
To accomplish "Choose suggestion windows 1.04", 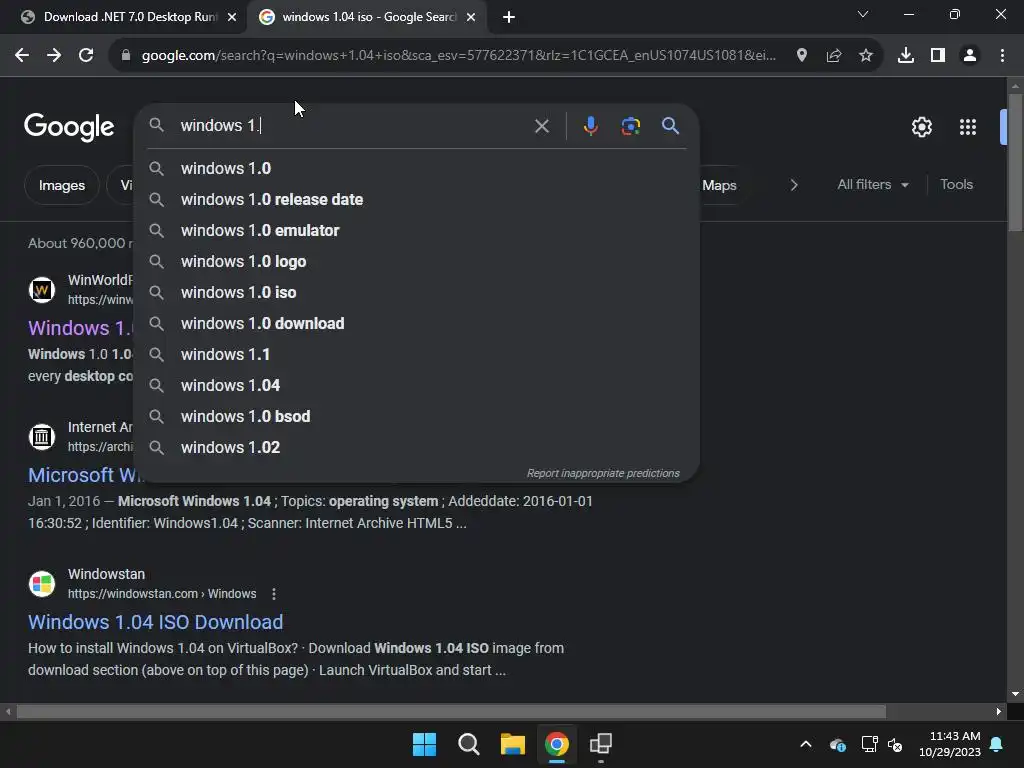I will point(417,385).
